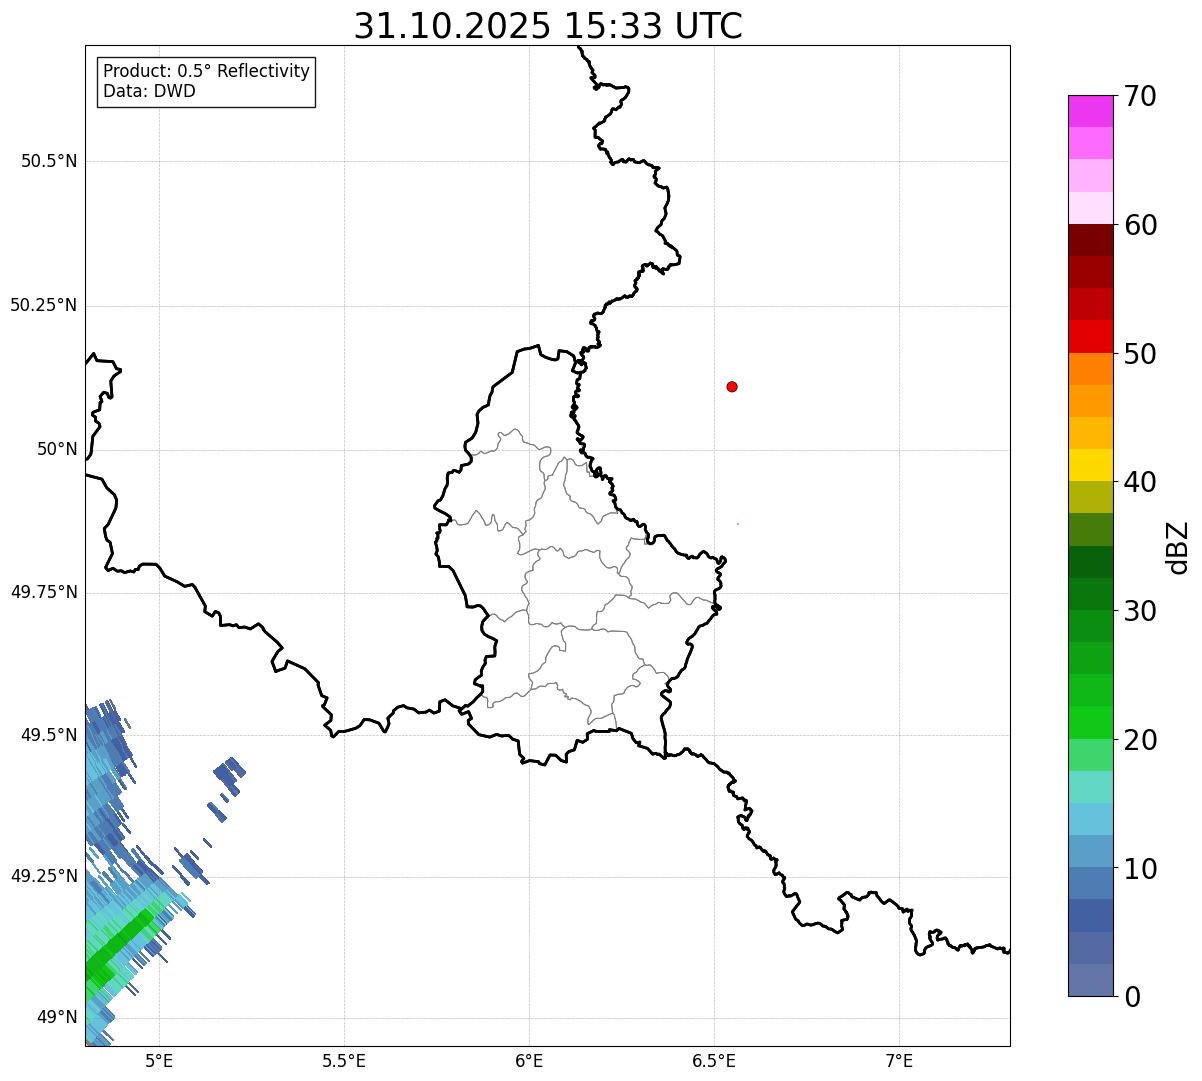
Task: Click the red station marker dot
Action: 732,387
